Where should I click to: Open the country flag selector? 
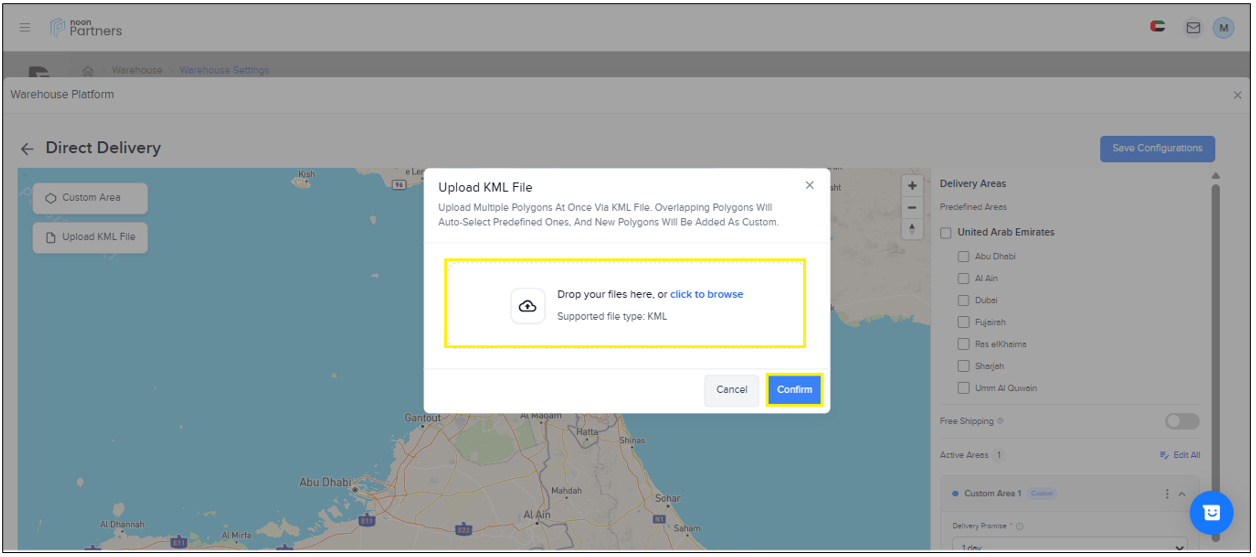(x=1158, y=27)
